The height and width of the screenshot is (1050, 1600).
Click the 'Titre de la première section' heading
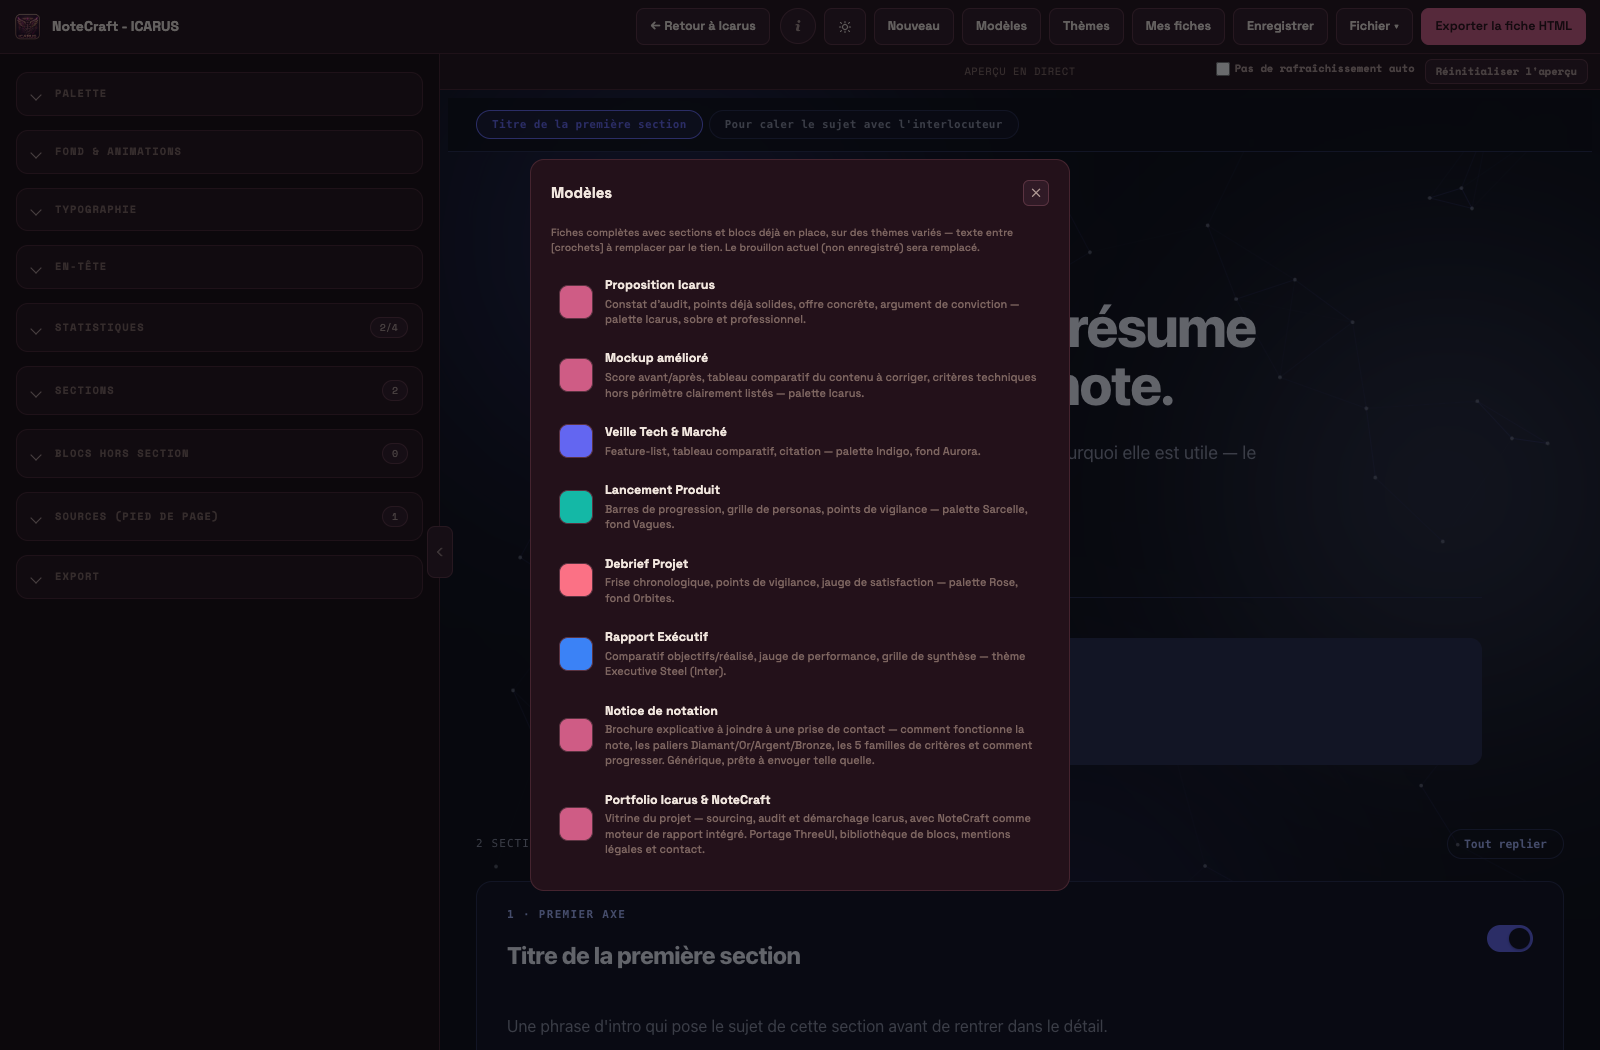(x=654, y=956)
